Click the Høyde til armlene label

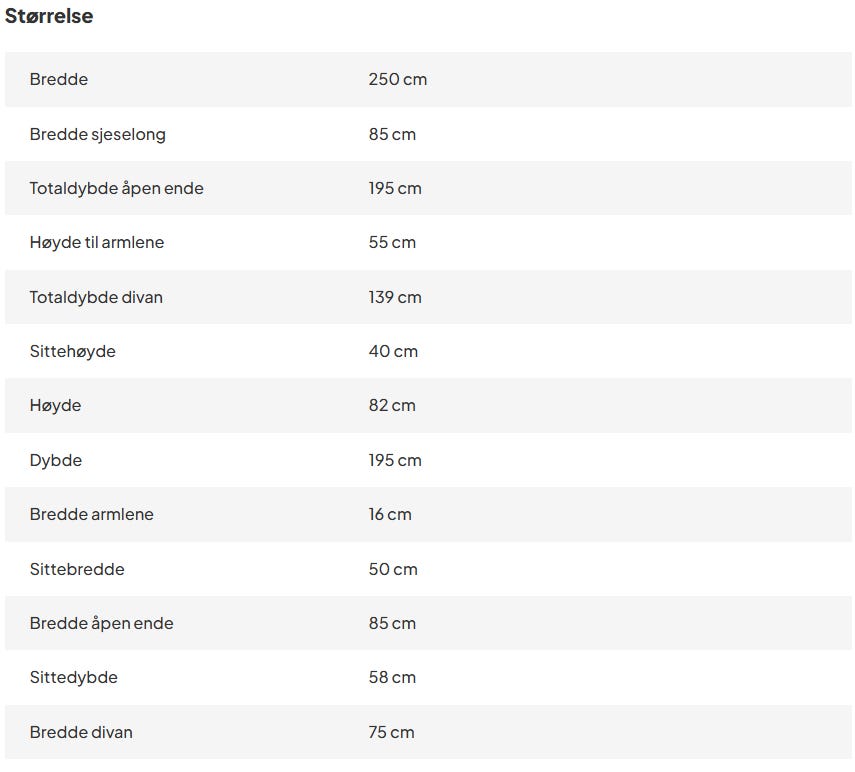point(96,242)
